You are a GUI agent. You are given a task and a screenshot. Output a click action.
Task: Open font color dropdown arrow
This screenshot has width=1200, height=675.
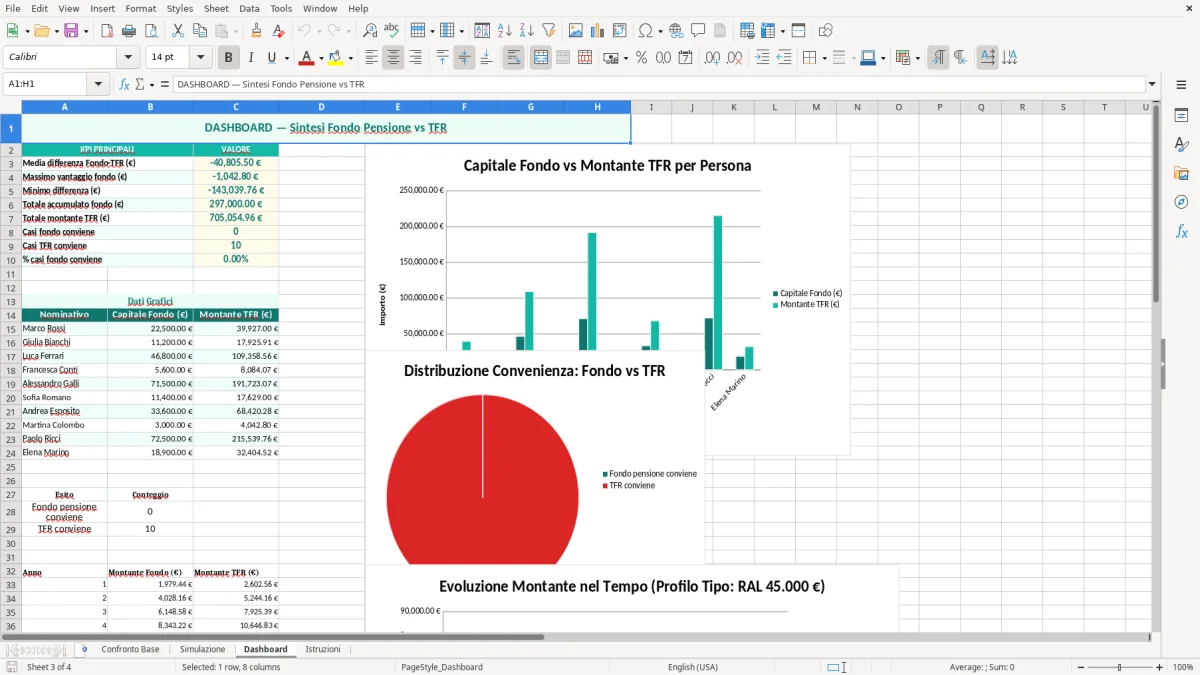coord(321,58)
